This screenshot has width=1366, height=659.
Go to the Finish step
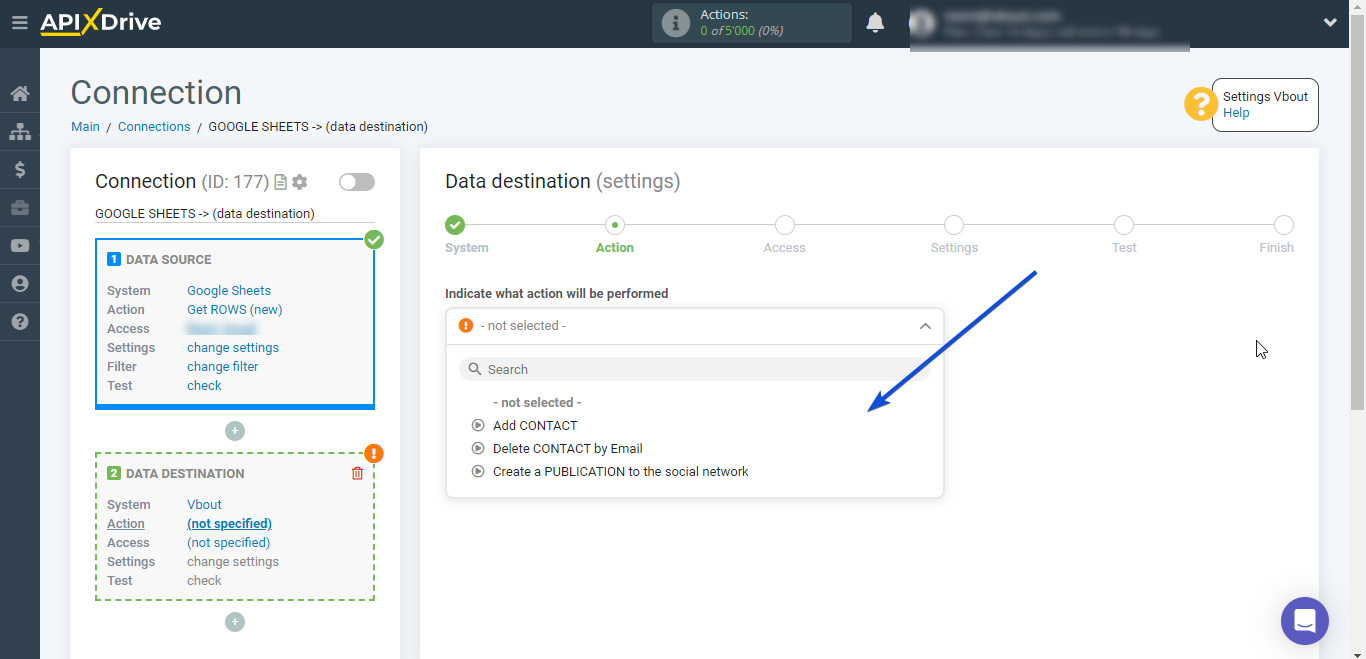click(1284, 225)
